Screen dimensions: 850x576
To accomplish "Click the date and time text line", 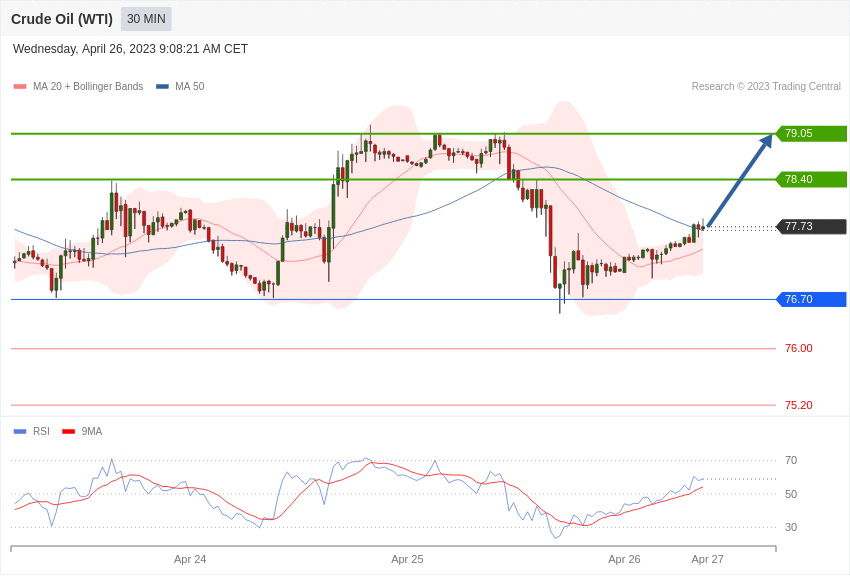I will (x=130, y=49).
